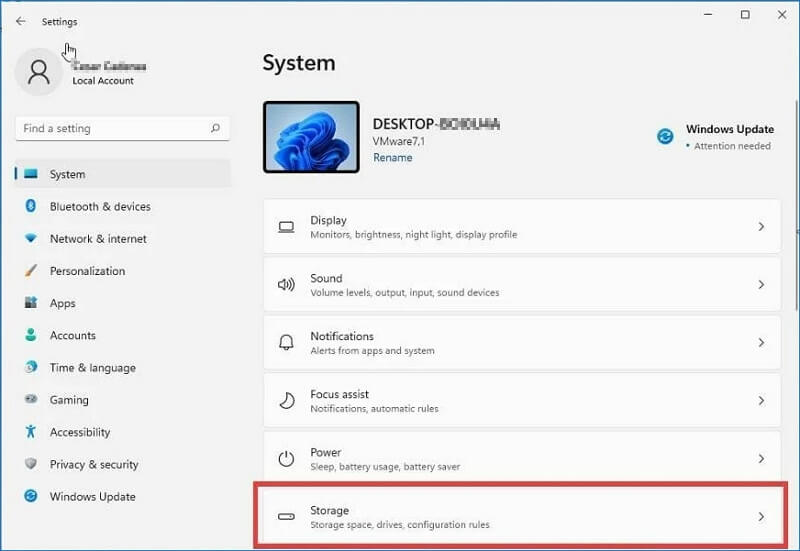The height and width of the screenshot is (551, 800).
Task: Open the Accounts section
Action: [123, 335]
